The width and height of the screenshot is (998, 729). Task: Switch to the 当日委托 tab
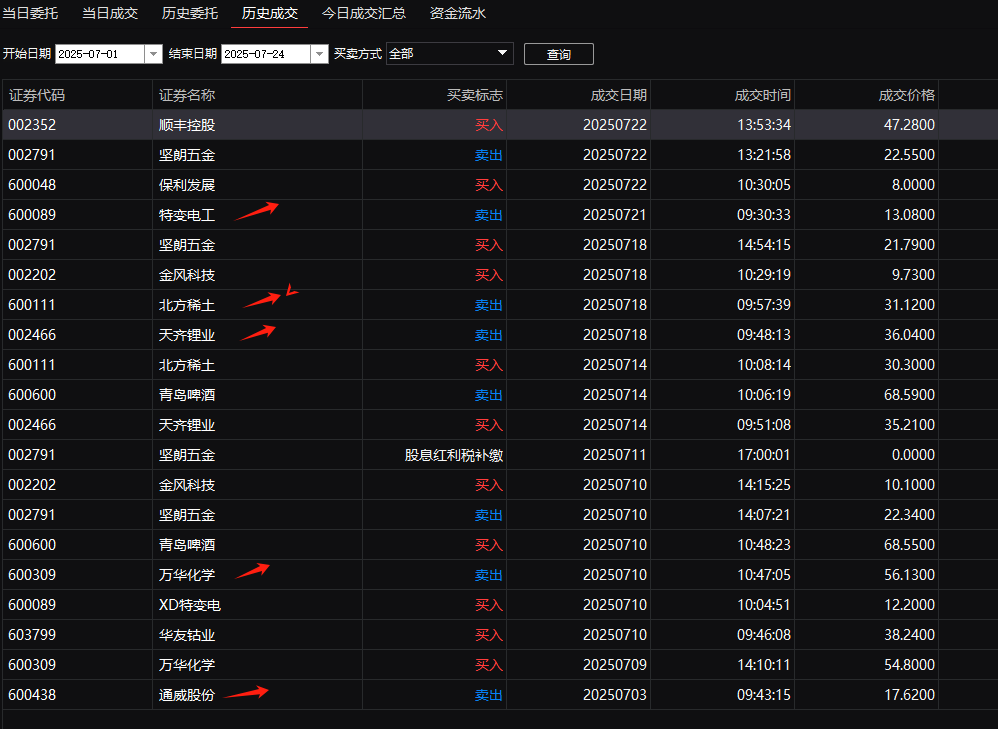30,13
